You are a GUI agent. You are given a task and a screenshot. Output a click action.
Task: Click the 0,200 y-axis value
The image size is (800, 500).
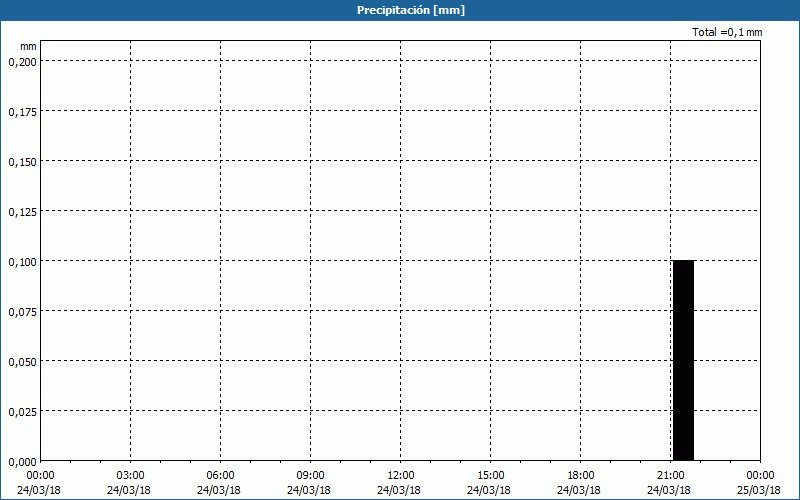click(22, 61)
